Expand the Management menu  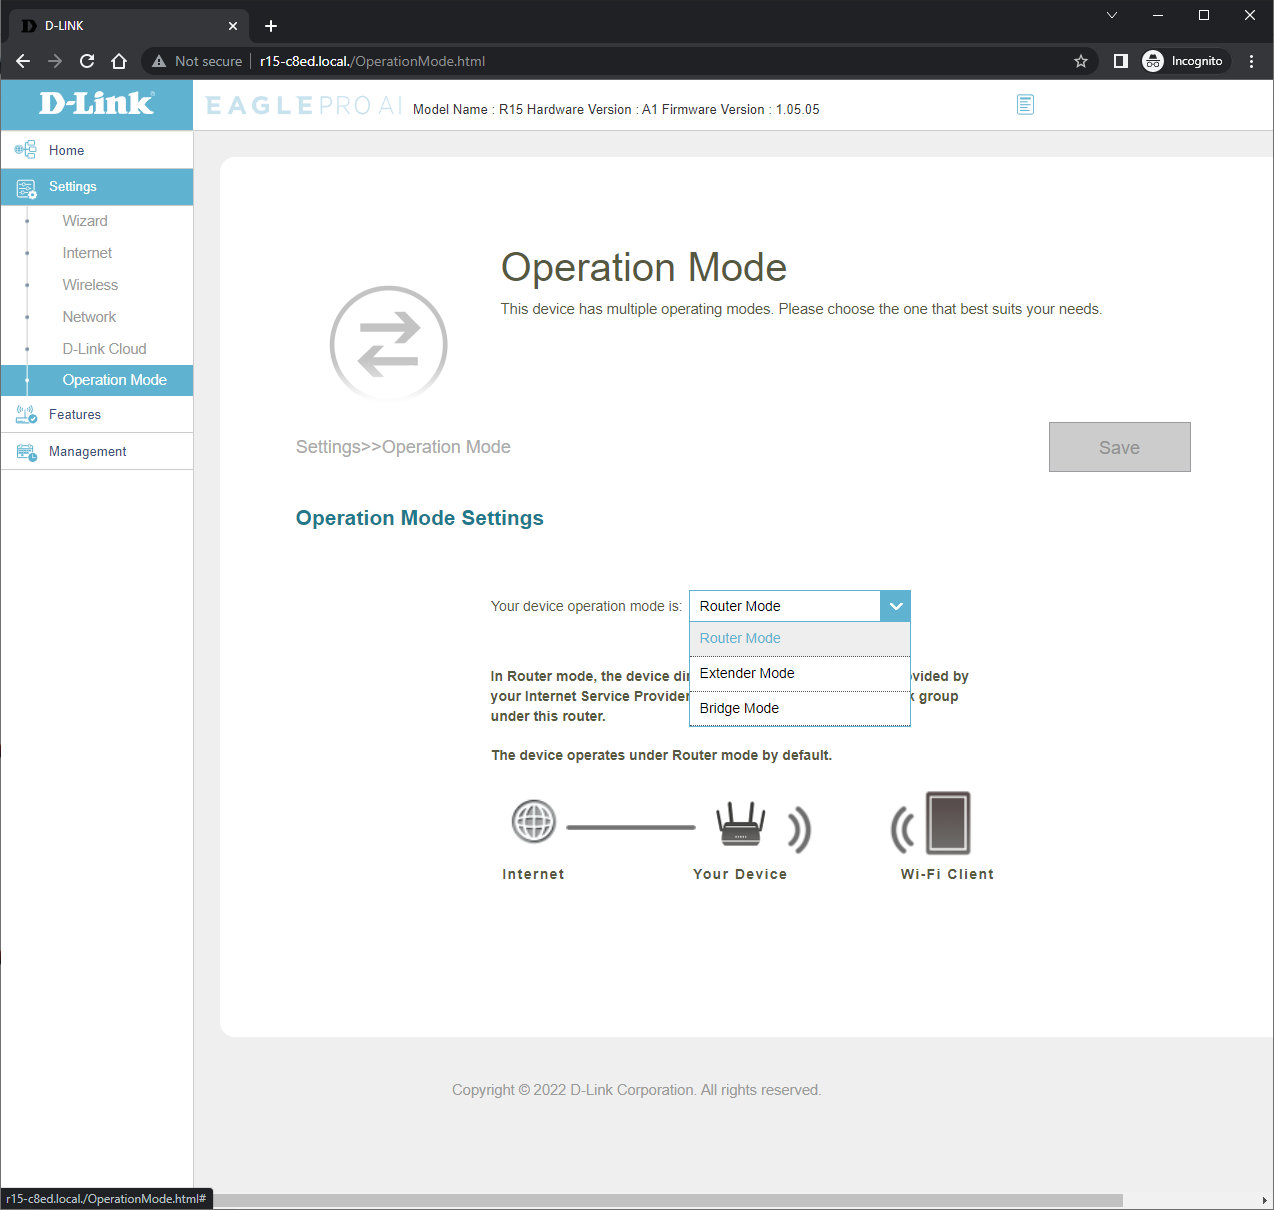pyautogui.click(x=97, y=451)
